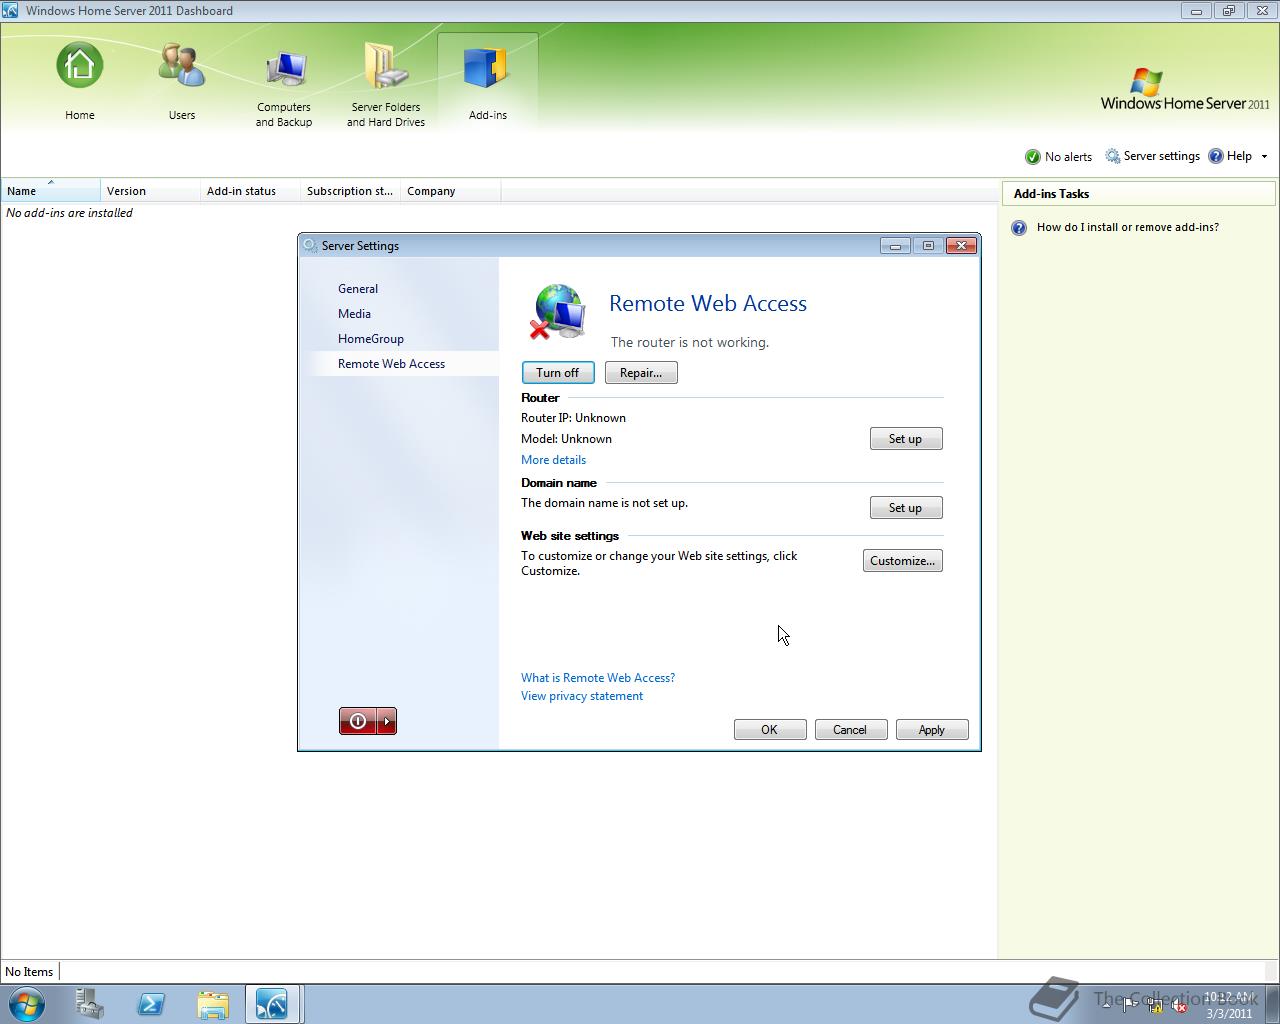Open Server settings from the toolbar
The height and width of the screenshot is (1024, 1280).
(1152, 156)
